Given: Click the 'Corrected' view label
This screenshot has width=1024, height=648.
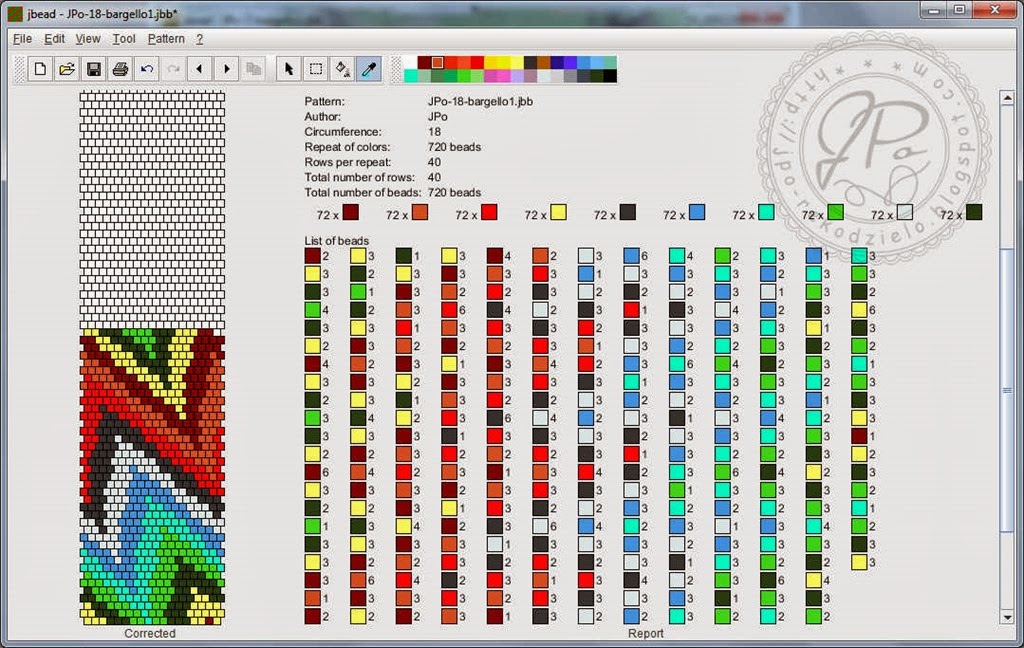Looking at the screenshot, I should 150,633.
